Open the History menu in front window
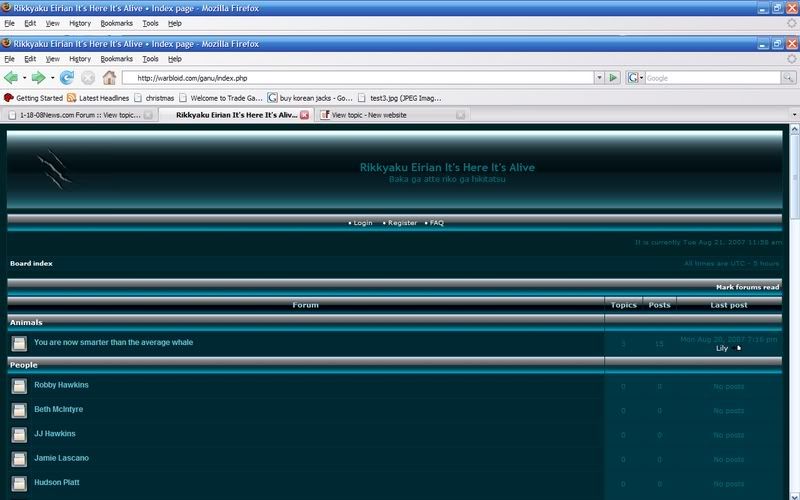Viewport: 800px width, 500px height. tap(80, 59)
